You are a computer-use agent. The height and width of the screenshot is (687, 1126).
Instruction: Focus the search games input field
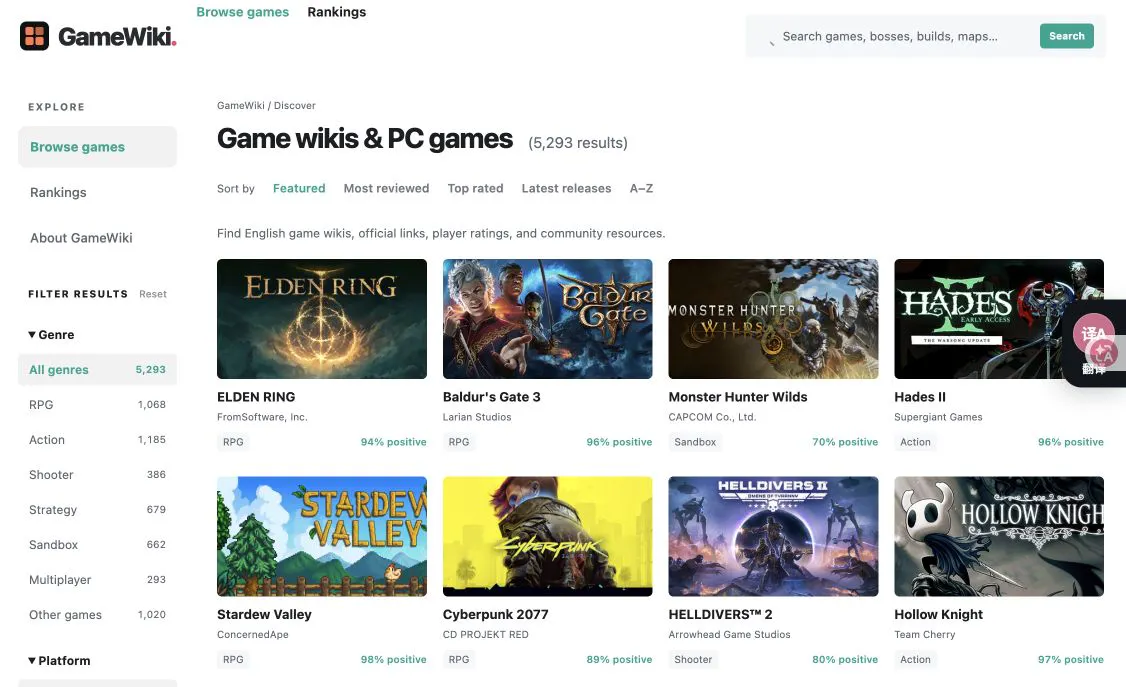tap(890, 37)
